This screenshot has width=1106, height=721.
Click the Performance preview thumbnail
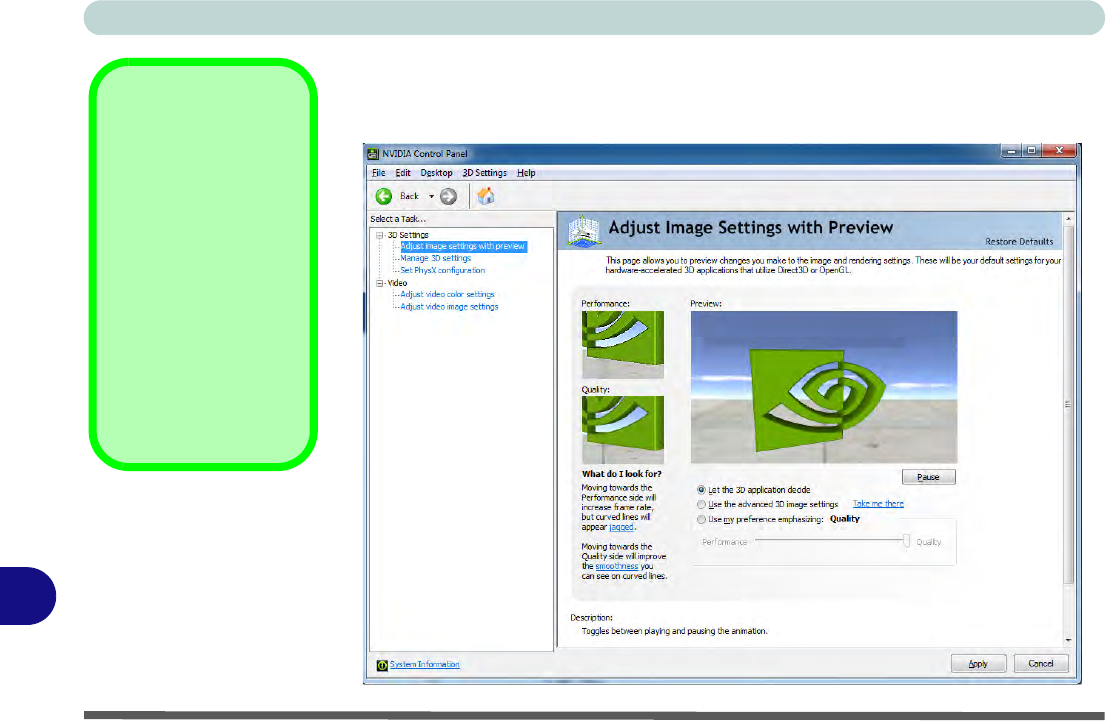pos(623,344)
